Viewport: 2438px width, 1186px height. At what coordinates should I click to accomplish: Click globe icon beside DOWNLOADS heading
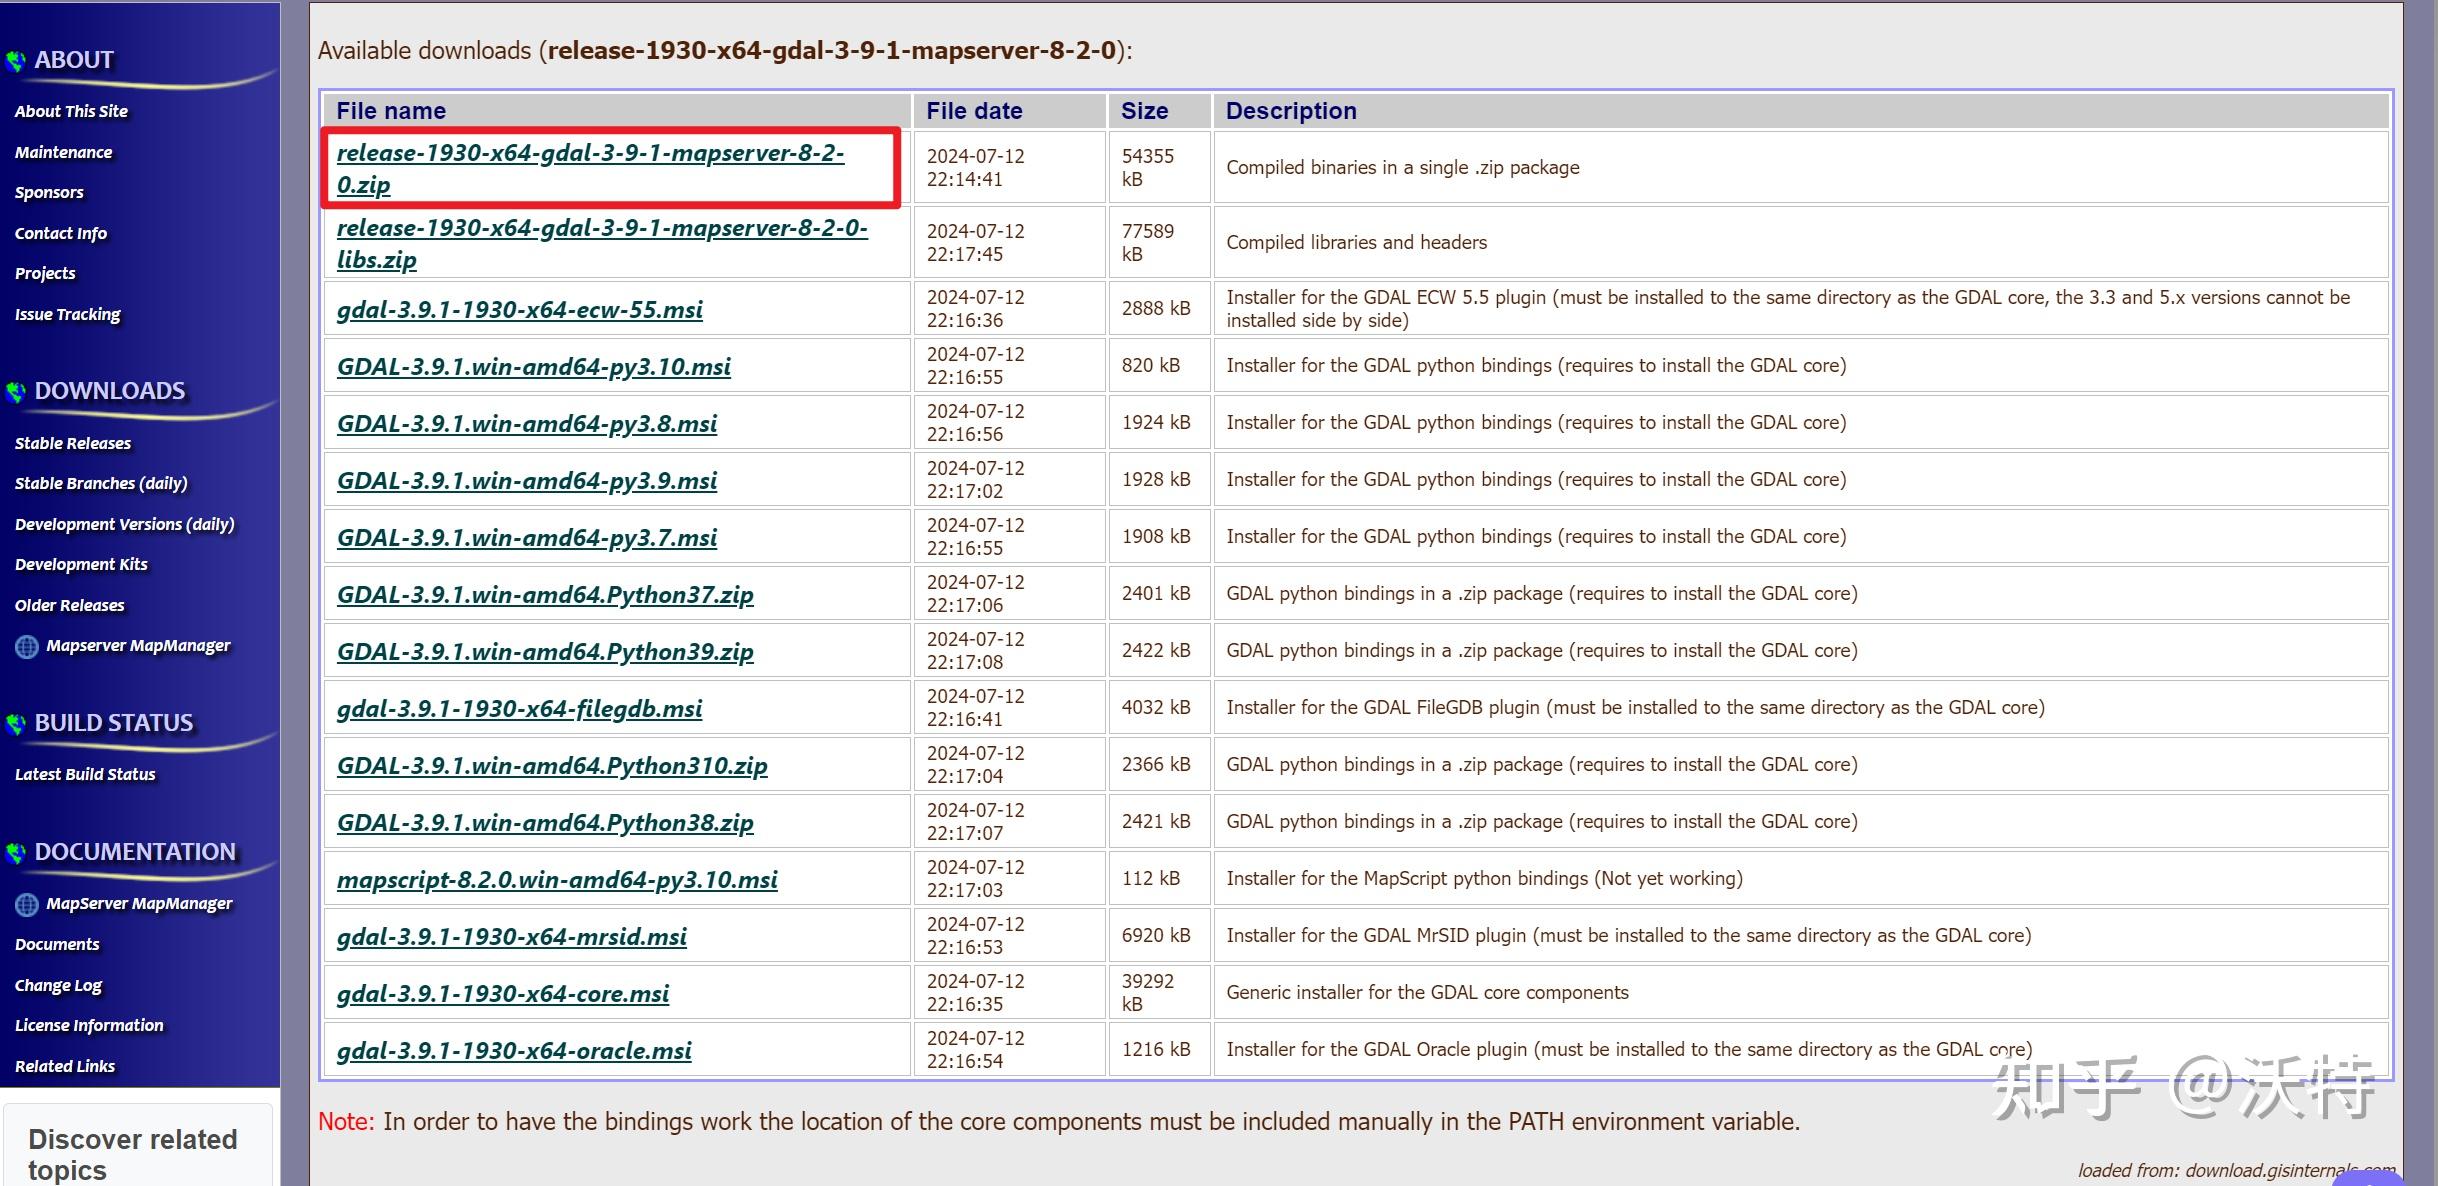(x=15, y=392)
